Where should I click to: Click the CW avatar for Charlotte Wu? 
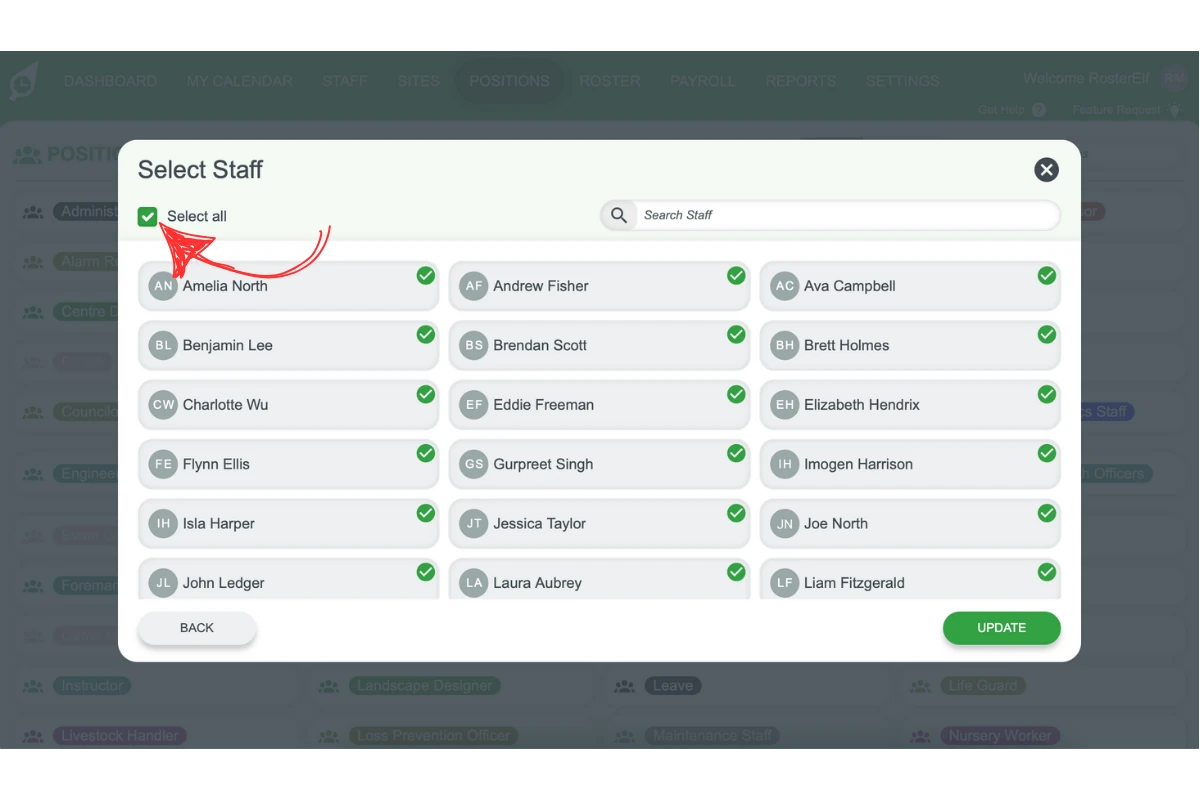pyautogui.click(x=163, y=405)
